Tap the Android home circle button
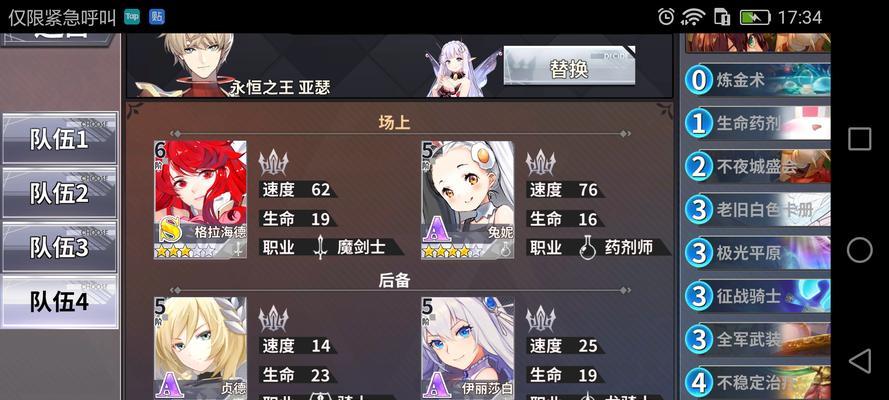The width and height of the screenshot is (889, 400). click(860, 250)
